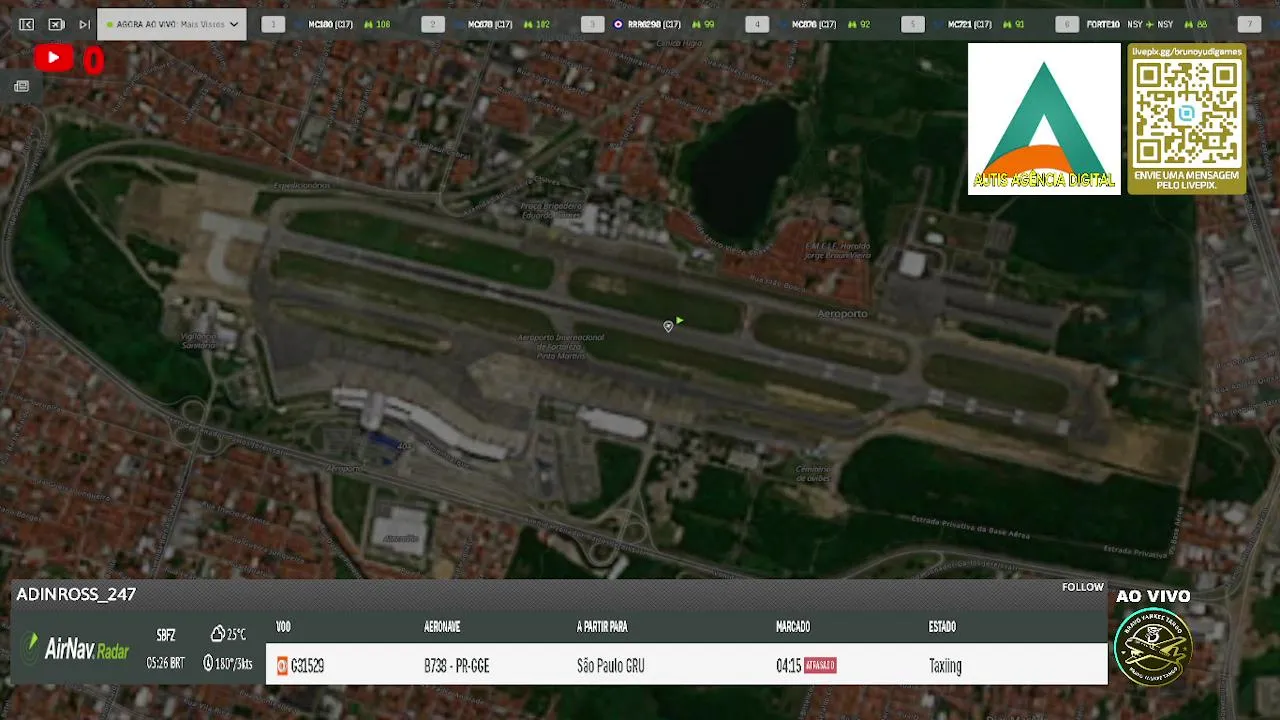Click the NSY to NSY route plane icon
This screenshot has height=720, width=1280.
pos(1150,24)
